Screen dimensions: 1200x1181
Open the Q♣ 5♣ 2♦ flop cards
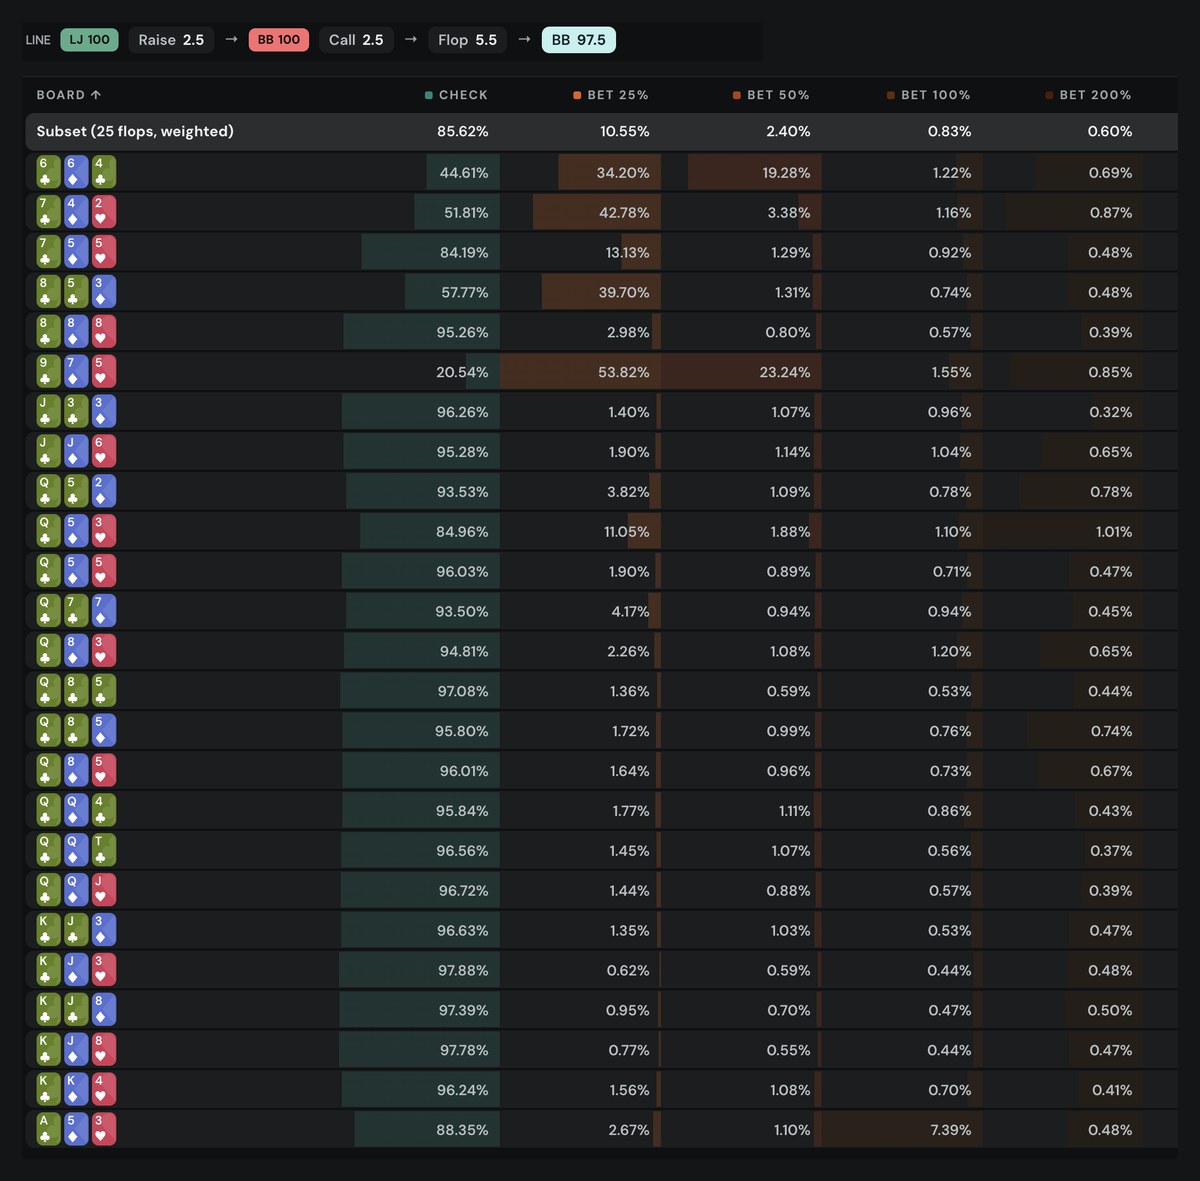(x=76, y=491)
